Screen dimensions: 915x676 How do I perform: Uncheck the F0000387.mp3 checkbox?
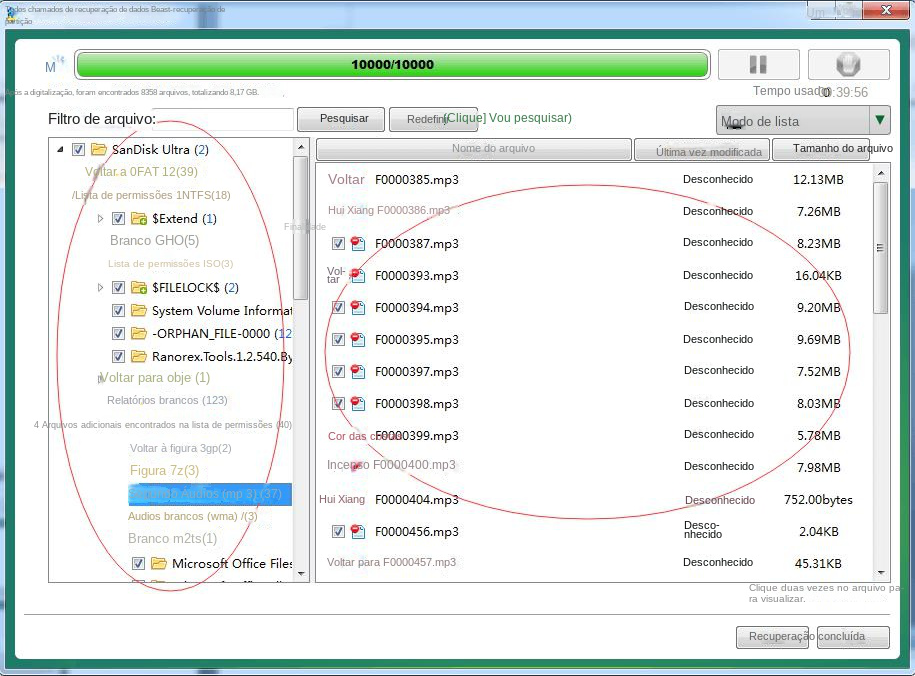(338, 243)
